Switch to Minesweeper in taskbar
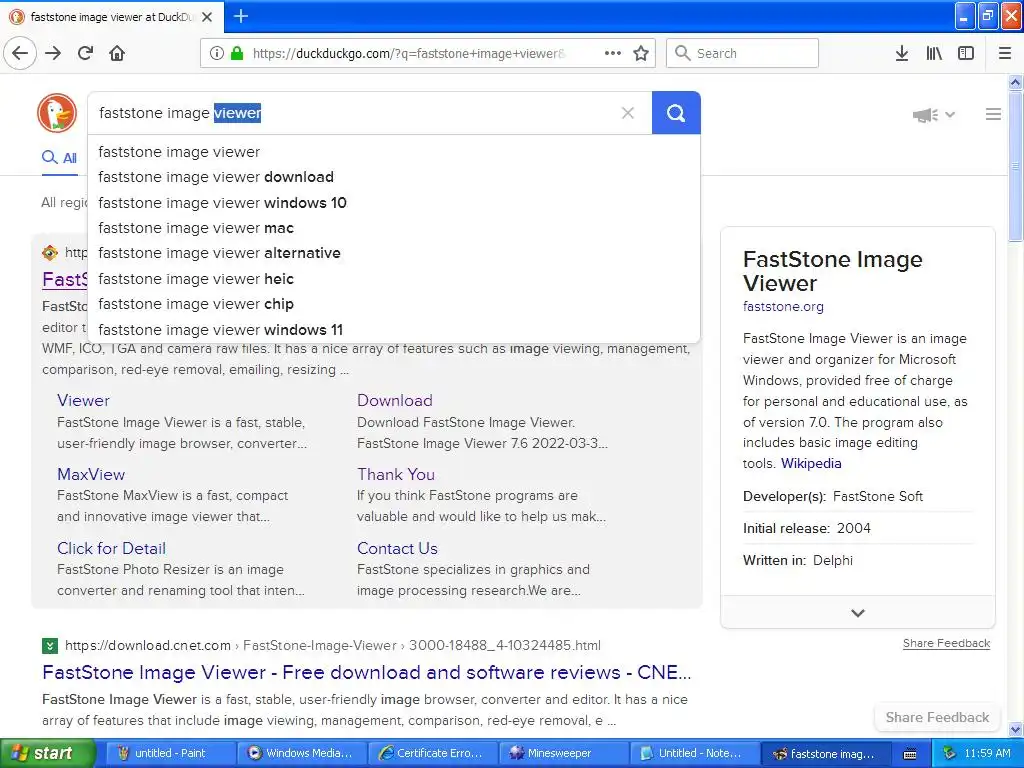Image resolution: width=1024 pixels, height=768 pixels. [x=563, y=753]
